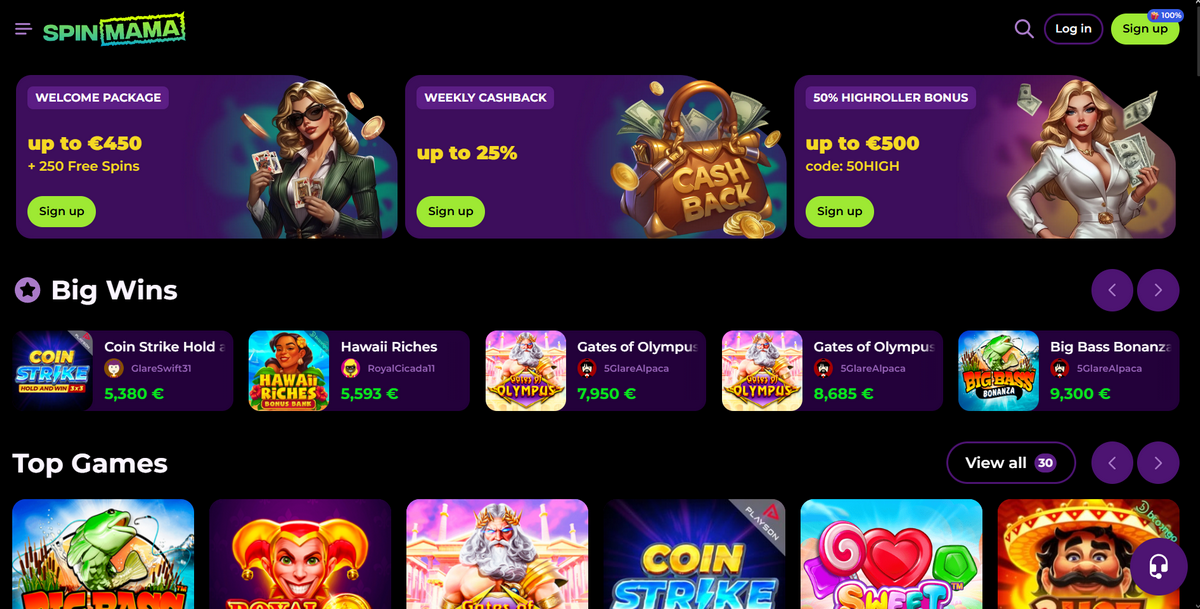Show previous Top Games with left arrow
This screenshot has width=1200, height=609.
pyautogui.click(x=1112, y=463)
